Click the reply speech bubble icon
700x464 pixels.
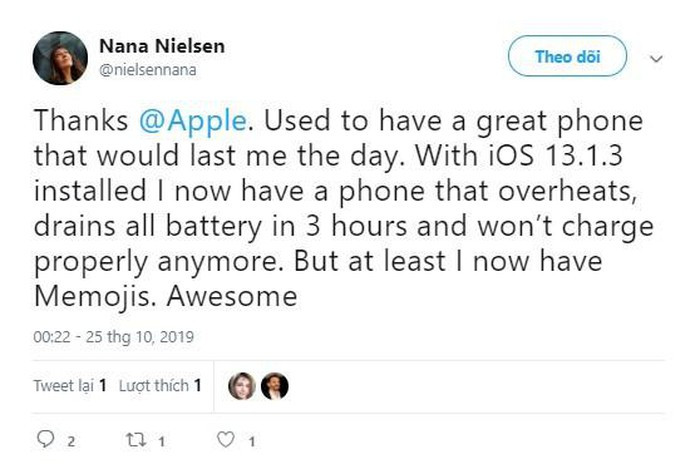[x=43, y=439]
